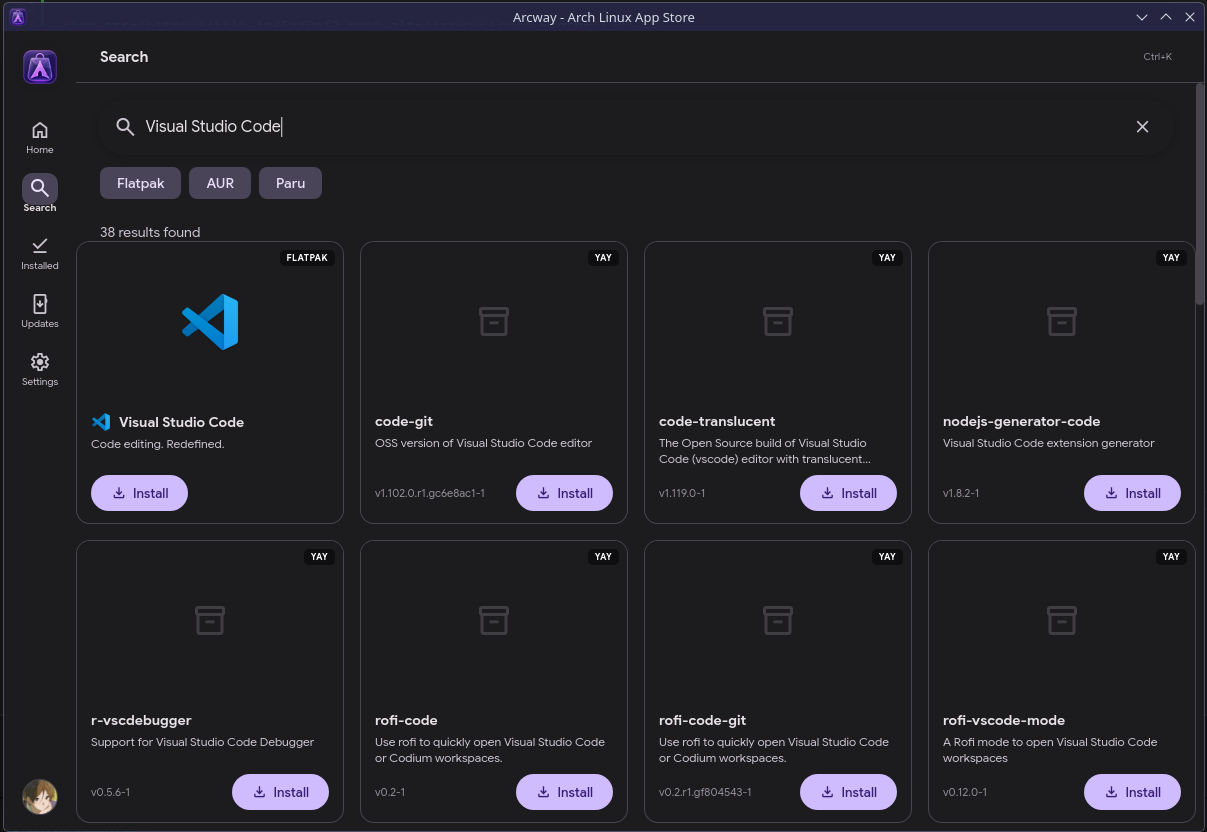1207x832 pixels.
Task: Open the rofi-vscode-mode package title
Action: pos(1004,720)
